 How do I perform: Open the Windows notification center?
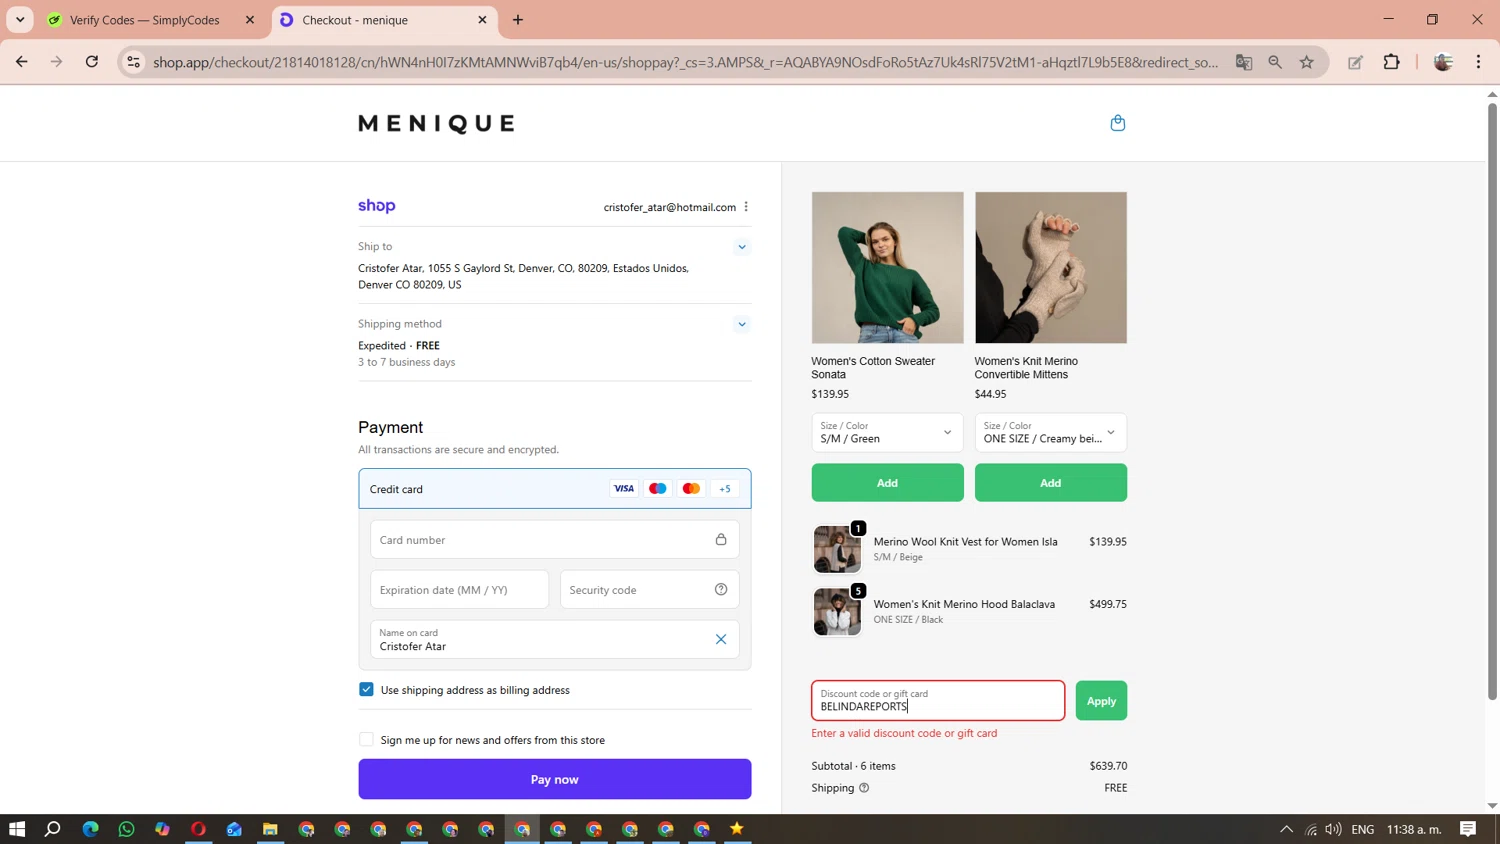click(x=1468, y=829)
